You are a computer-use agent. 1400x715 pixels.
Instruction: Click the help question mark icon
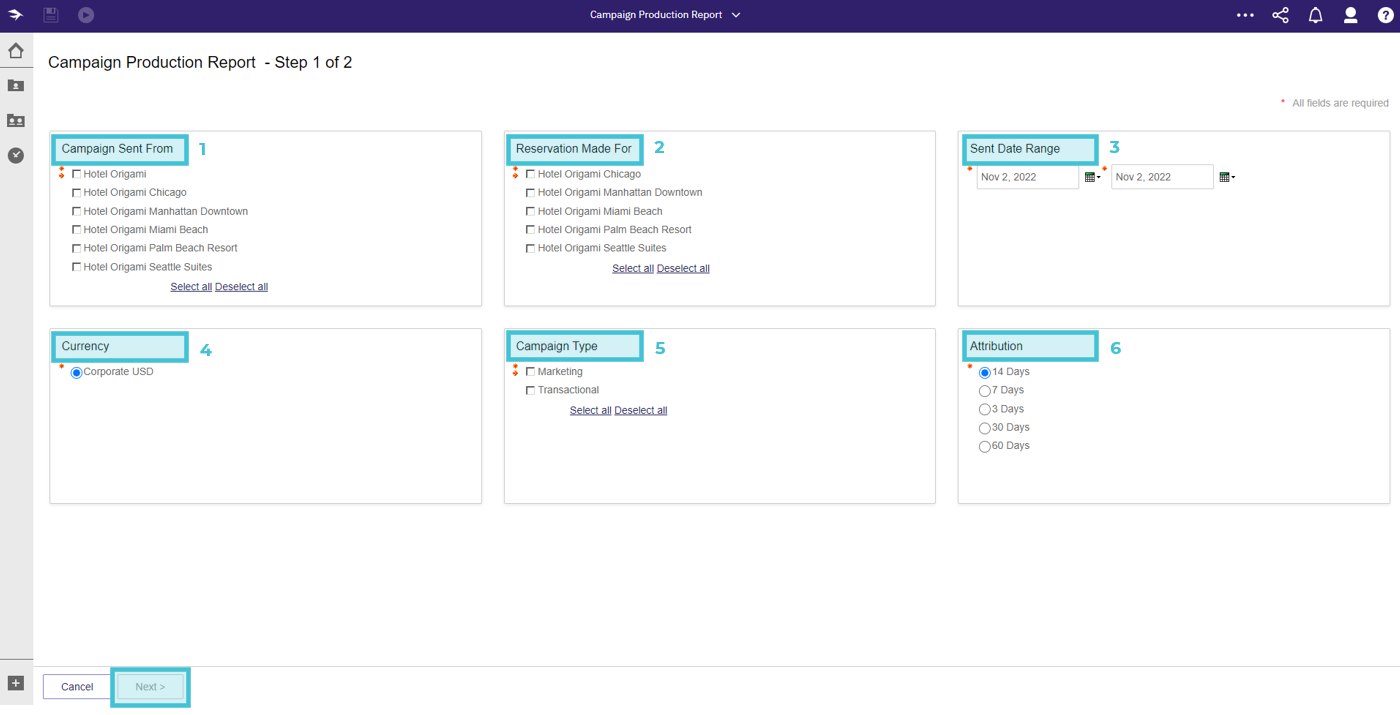pyautogui.click(x=1385, y=15)
